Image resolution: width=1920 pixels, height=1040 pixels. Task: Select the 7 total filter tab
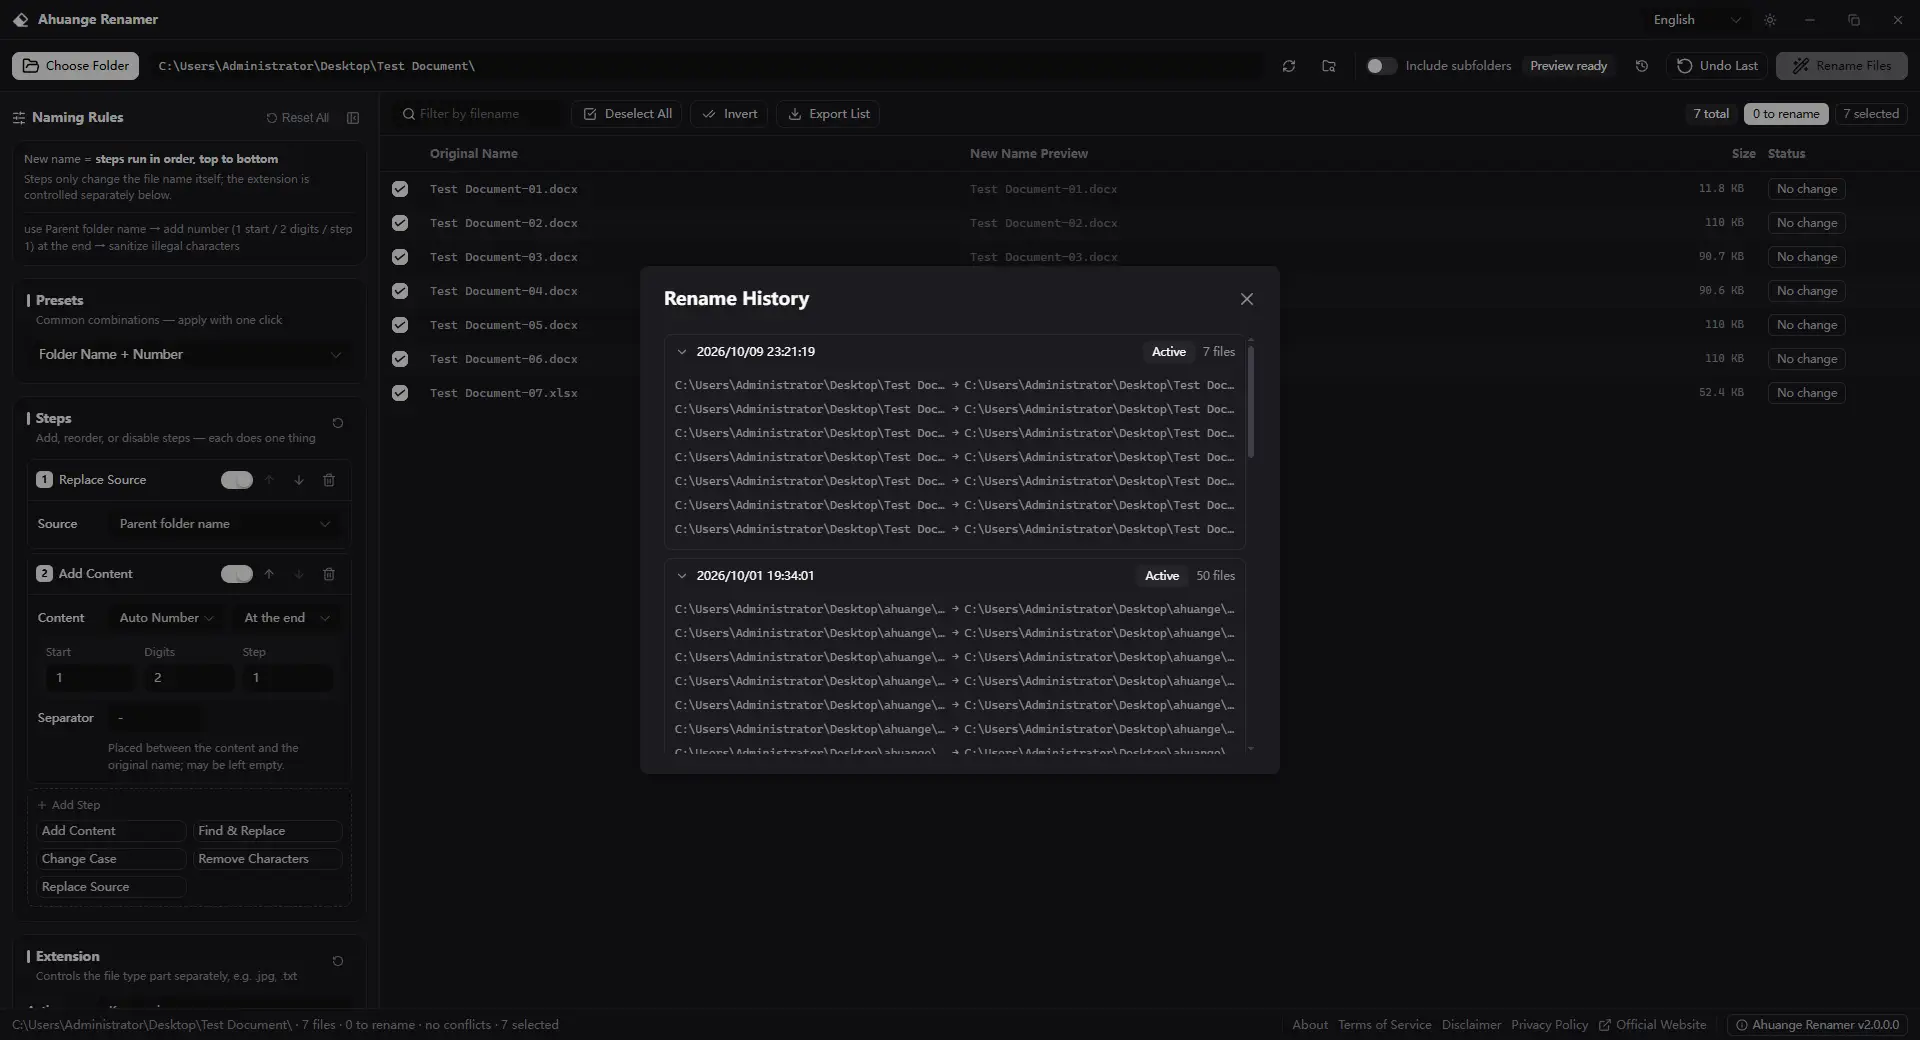coord(1711,114)
